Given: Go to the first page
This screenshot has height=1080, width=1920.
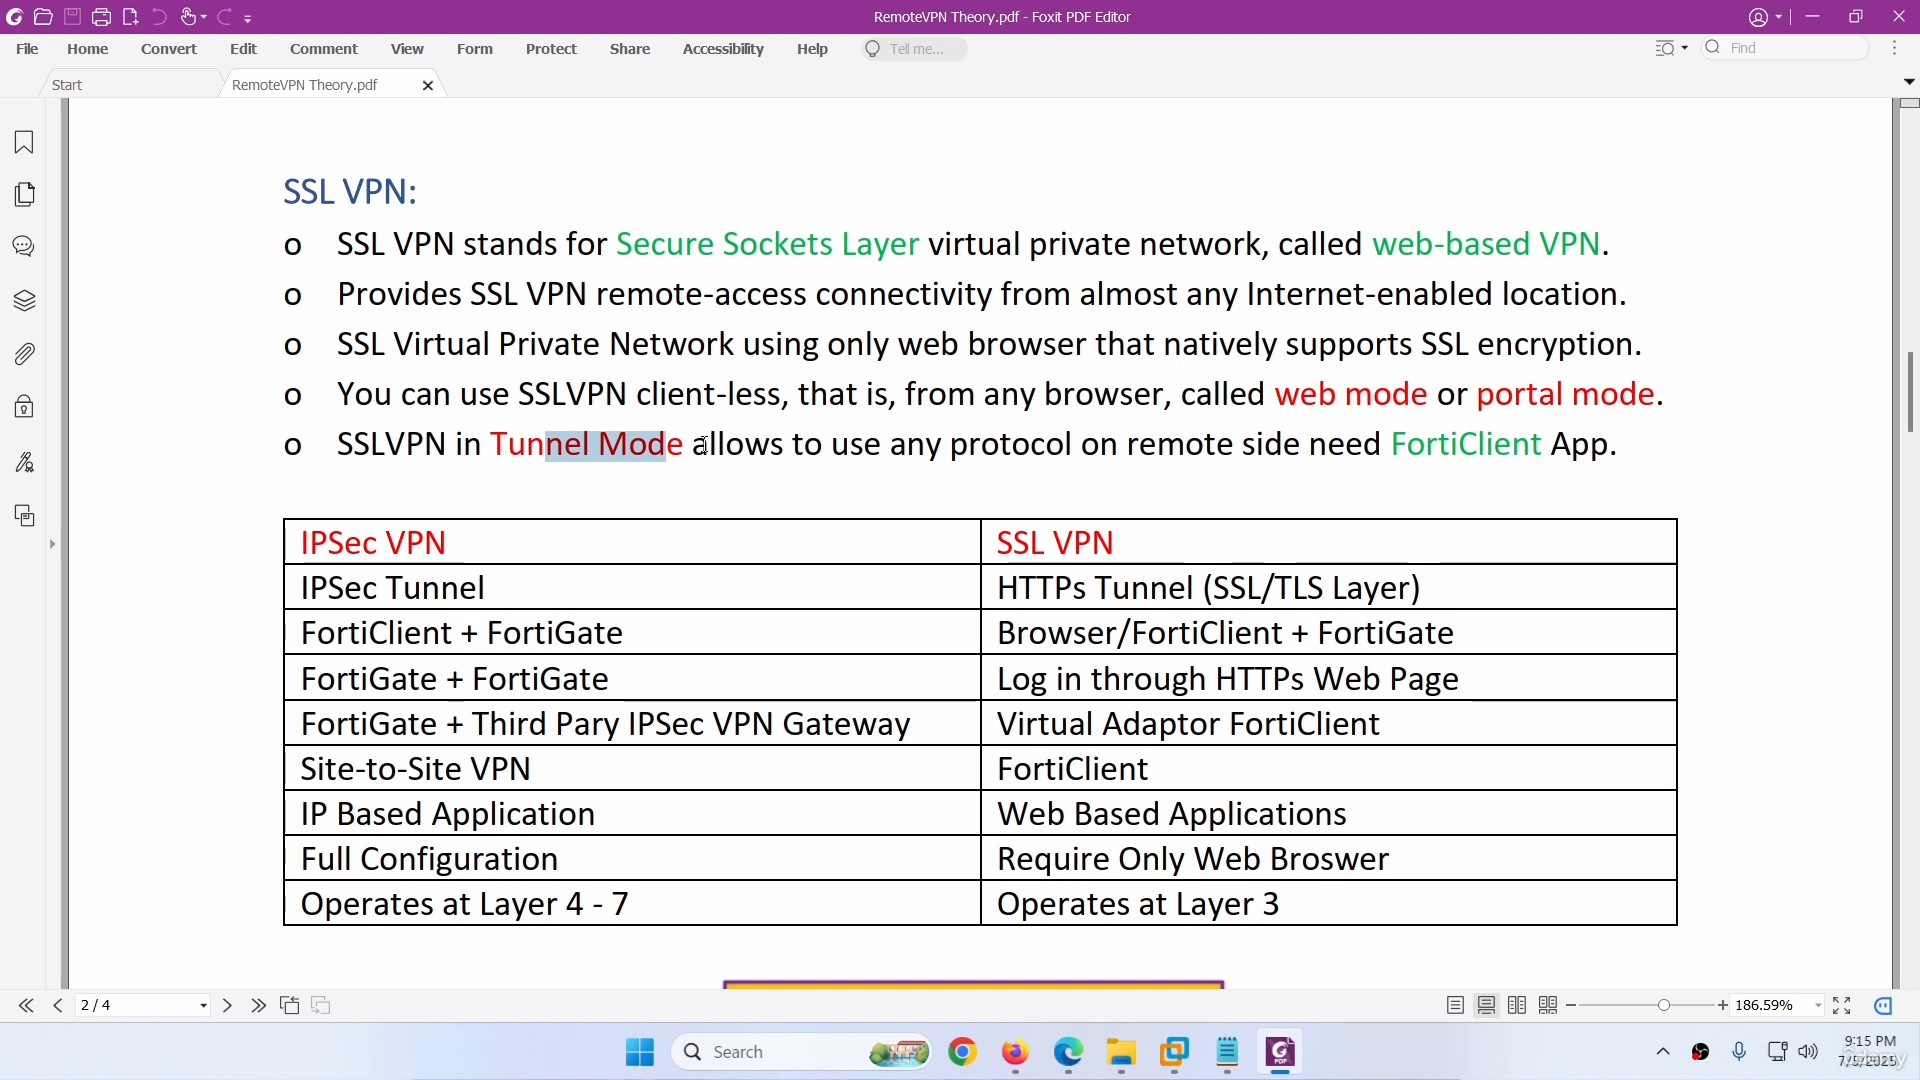Looking at the screenshot, I should tap(26, 1005).
